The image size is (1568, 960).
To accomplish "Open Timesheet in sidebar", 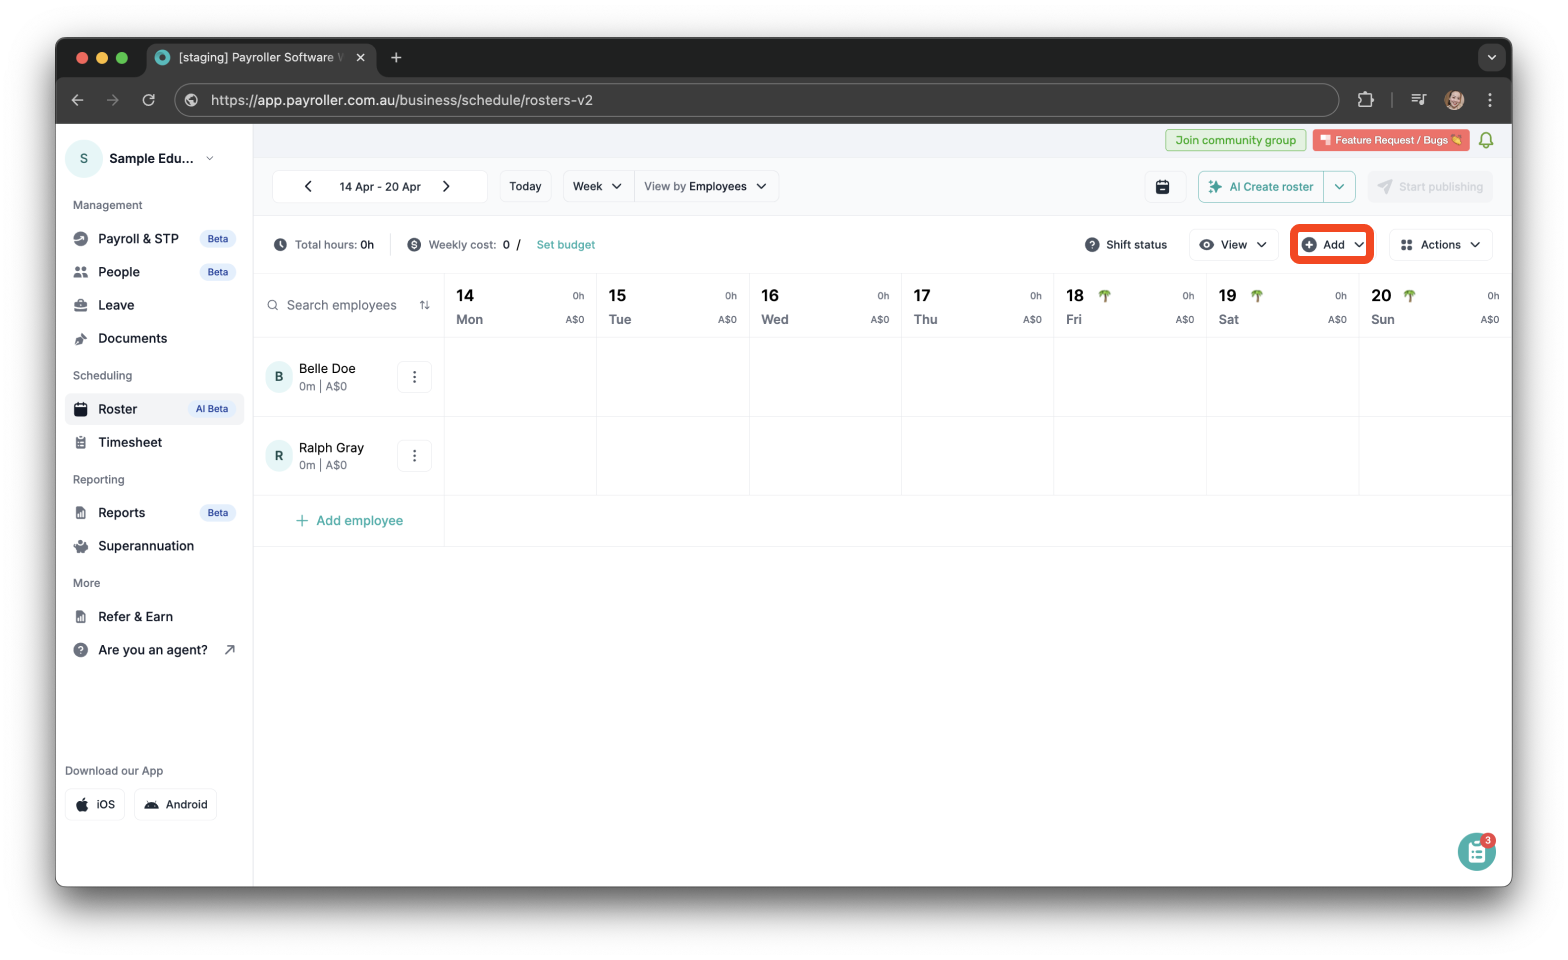I will 154,442.
